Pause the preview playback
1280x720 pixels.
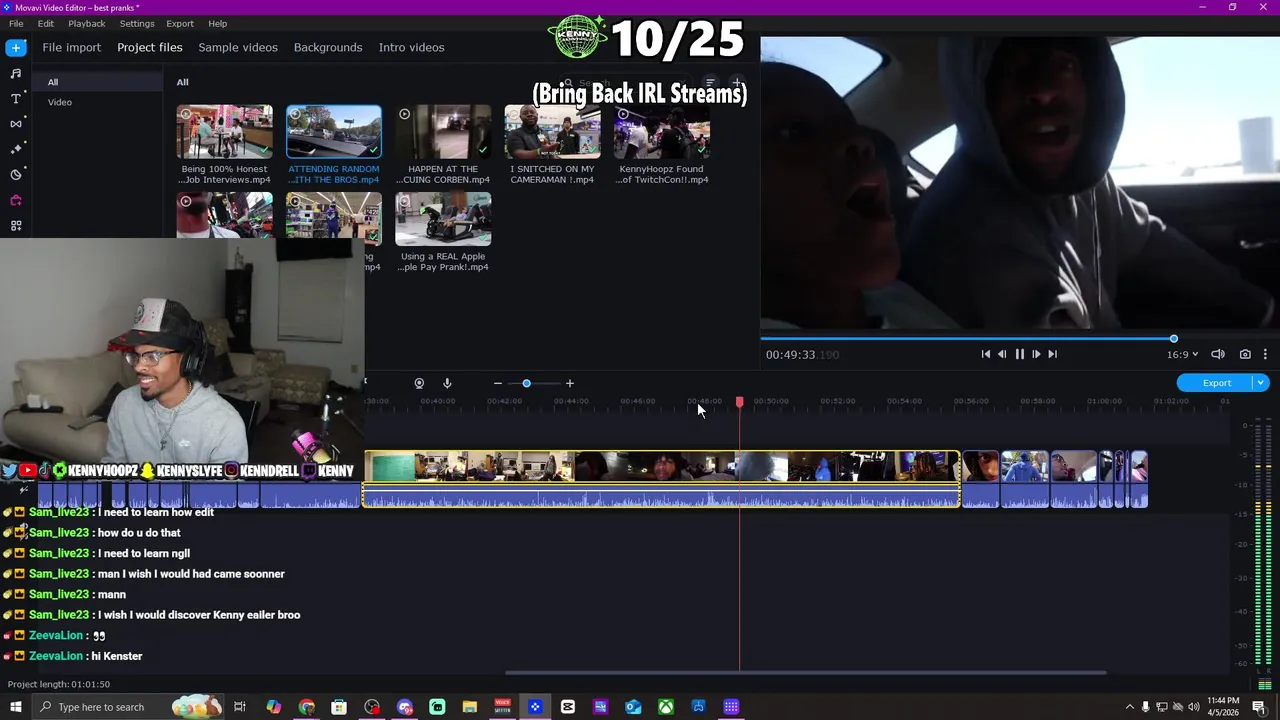click(x=1019, y=354)
